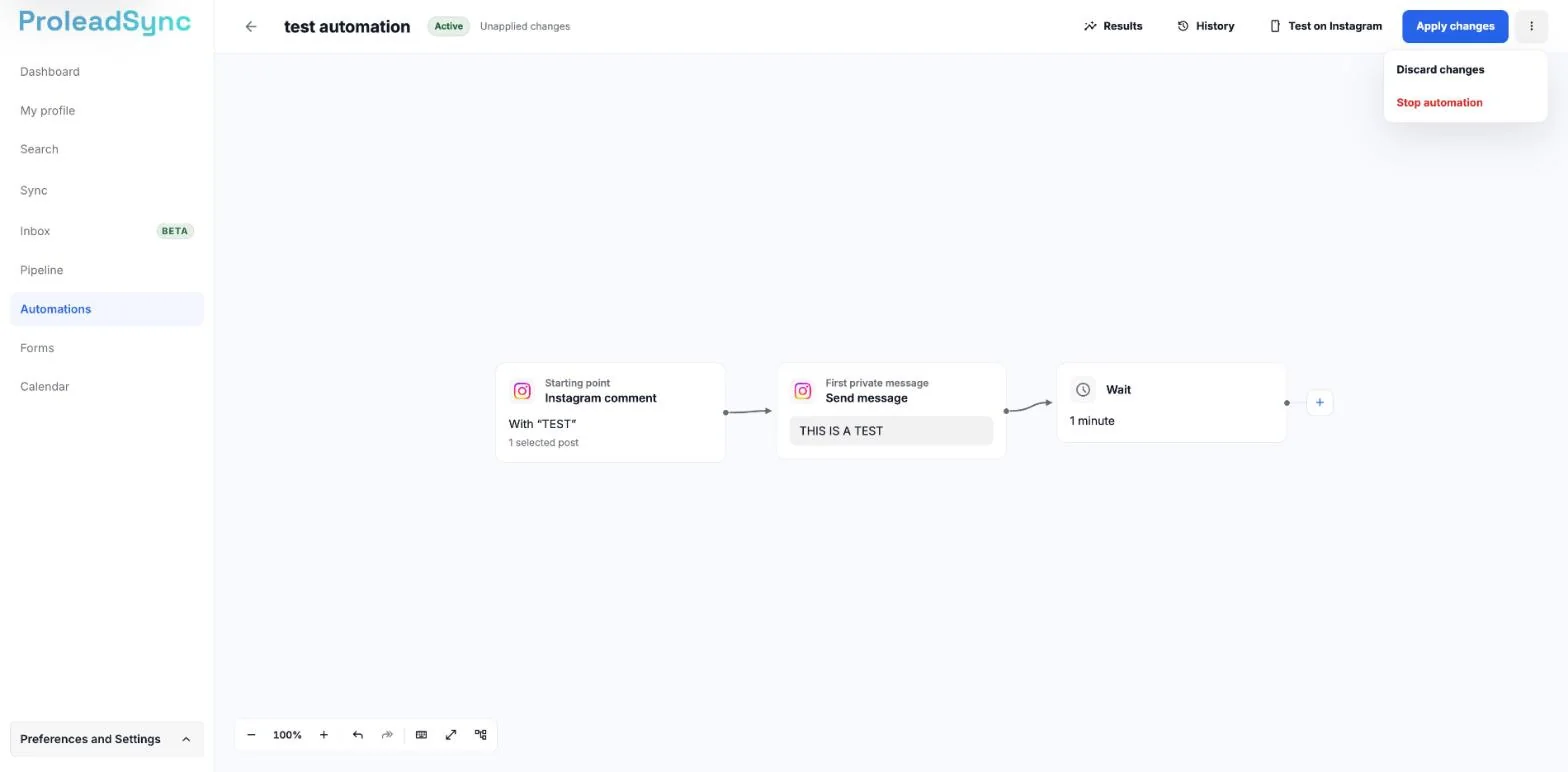This screenshot has width=1568, height=772.
Task: Select Stop automation in the menu
Action: click(x=1465, y=103)
